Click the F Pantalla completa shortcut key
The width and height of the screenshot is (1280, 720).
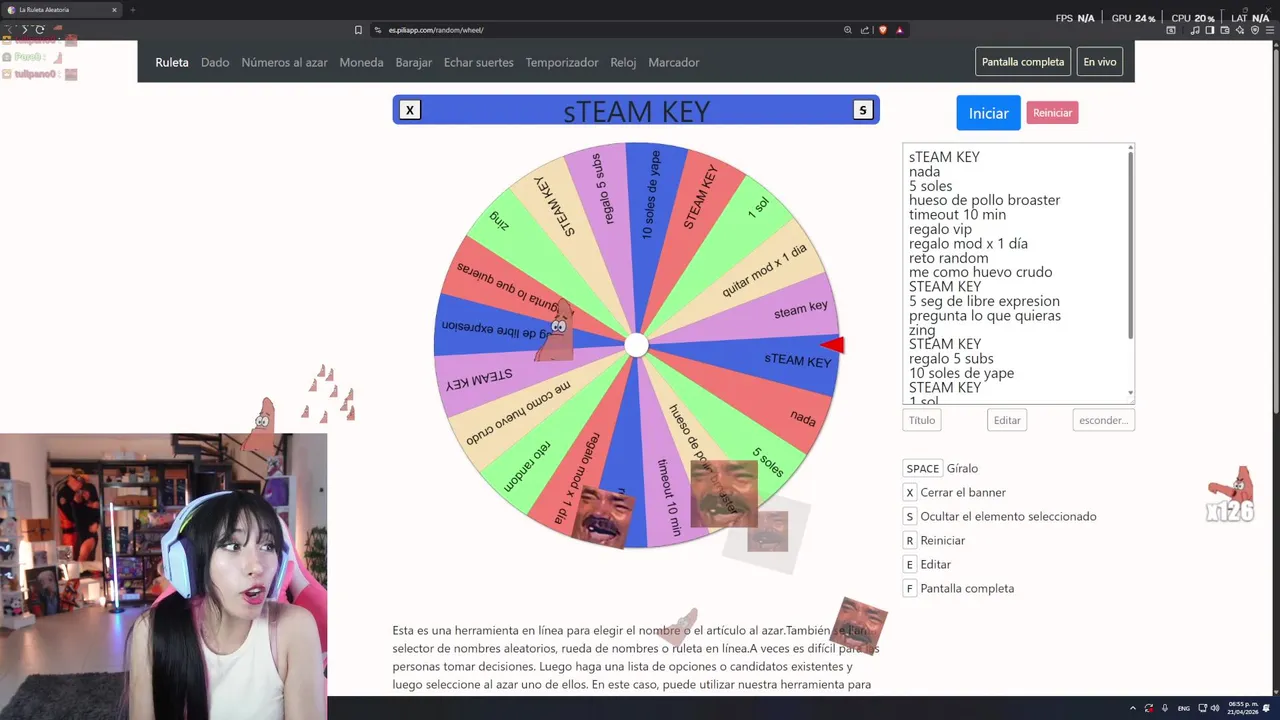pos(910,588)
